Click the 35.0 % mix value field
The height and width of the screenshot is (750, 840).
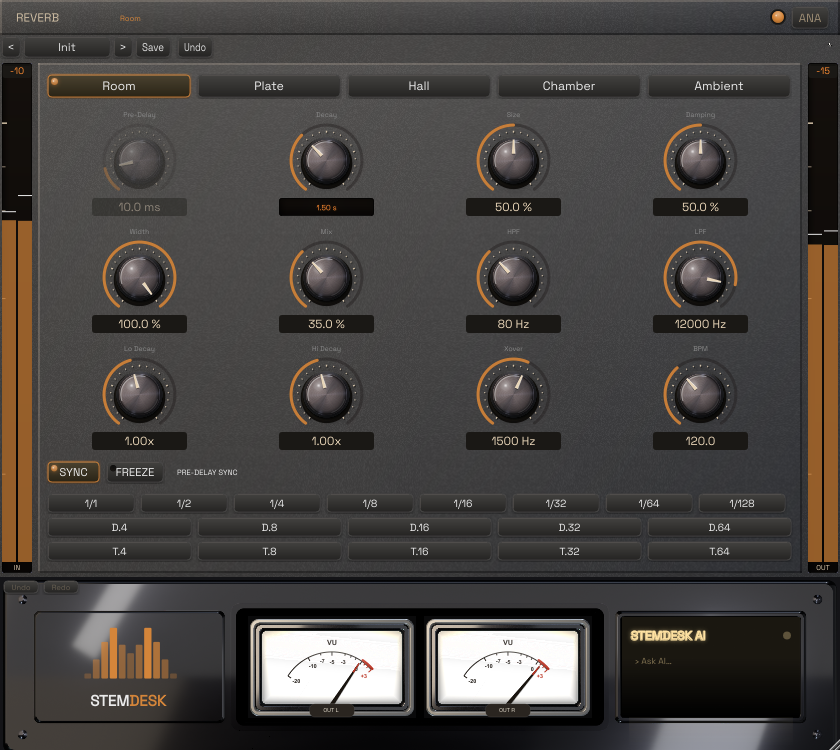pyautogui.click(x=326, y=324)
